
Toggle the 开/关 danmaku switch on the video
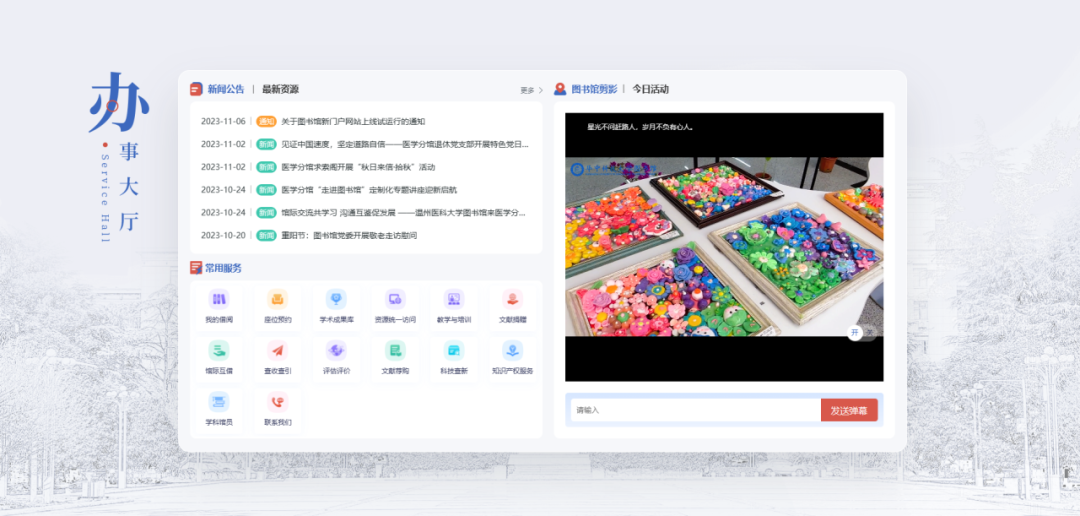point(864,333)
